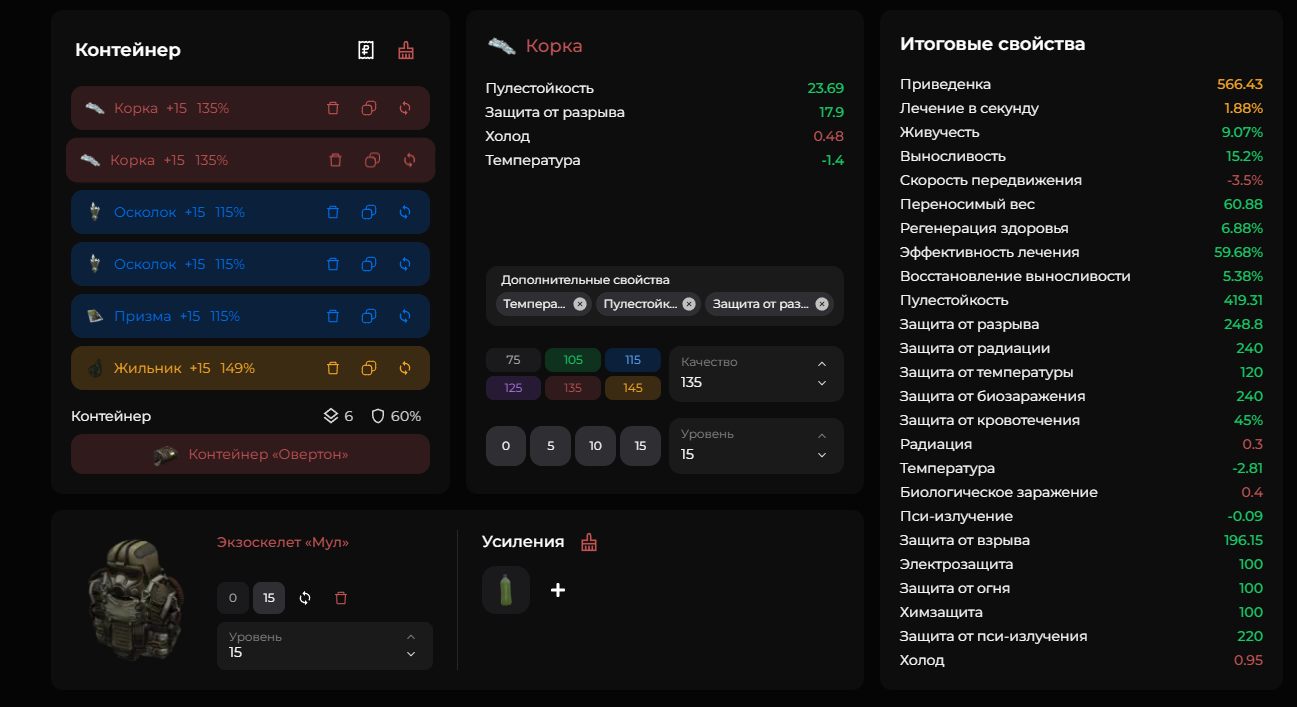The width and height of the screenshot is (1297, 707).
Task: Open the artifact Уровень dropdown
Action: point(756,446)
